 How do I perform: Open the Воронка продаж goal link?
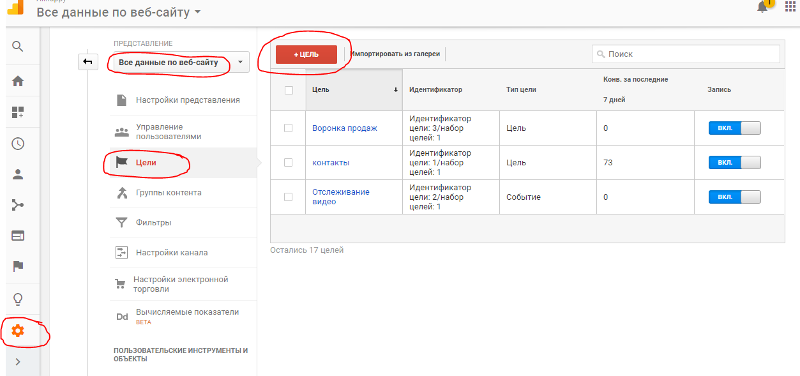tap(345, 128)
